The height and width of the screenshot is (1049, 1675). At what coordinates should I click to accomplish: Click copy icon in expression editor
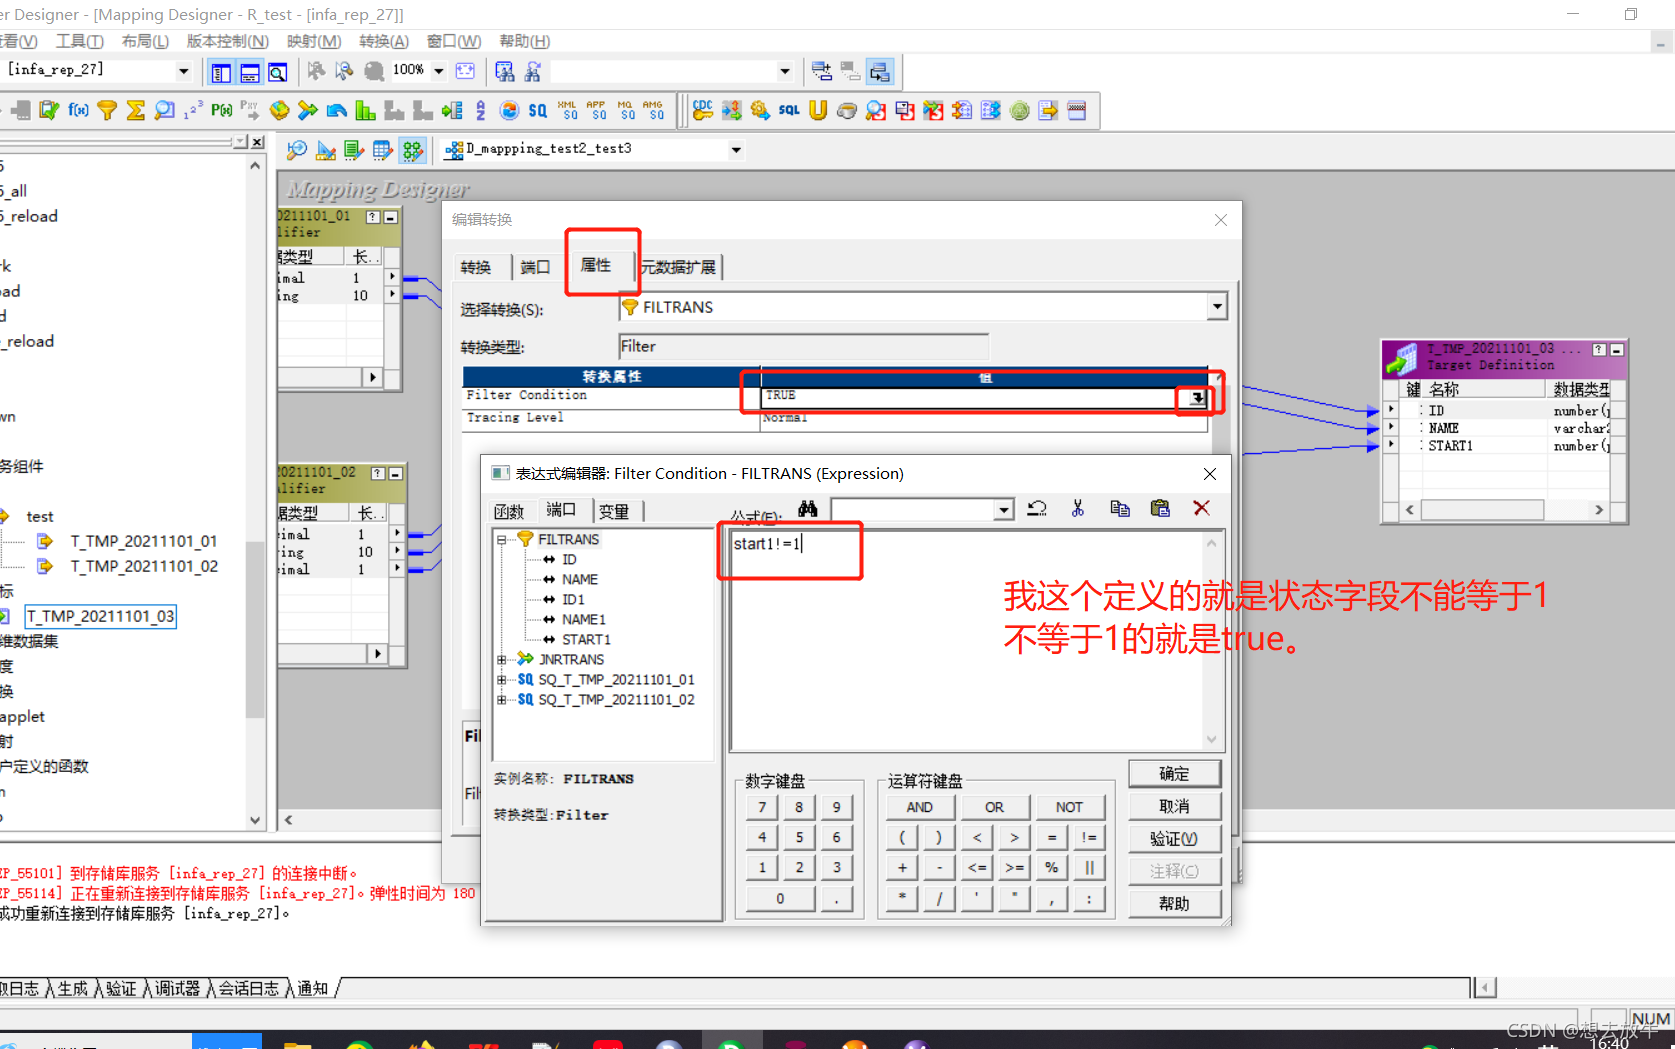(1120, 509)
